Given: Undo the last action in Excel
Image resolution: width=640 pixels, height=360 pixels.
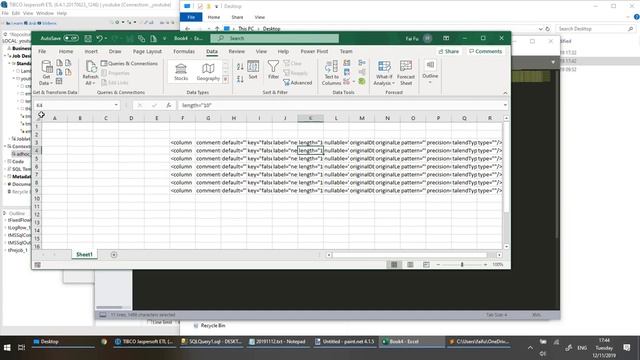Looking at the screenshot, I should coord(99,38).
